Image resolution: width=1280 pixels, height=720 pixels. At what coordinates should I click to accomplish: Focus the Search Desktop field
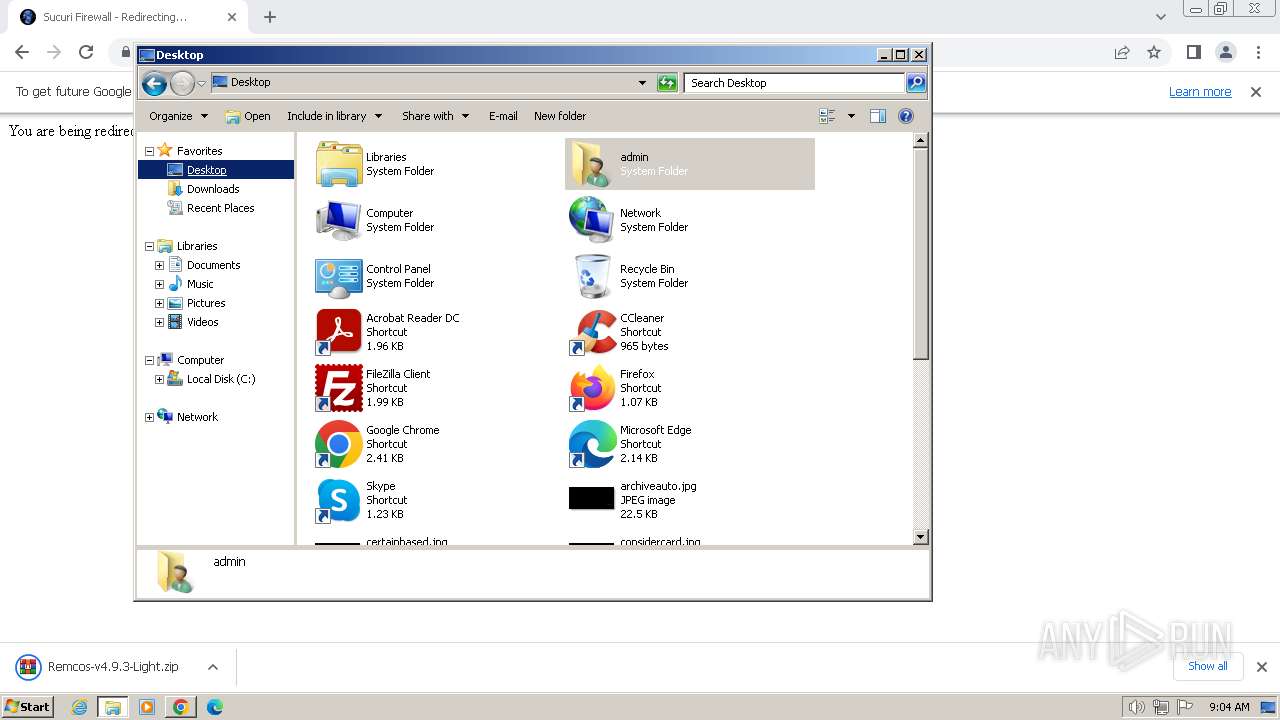point(795,83)
